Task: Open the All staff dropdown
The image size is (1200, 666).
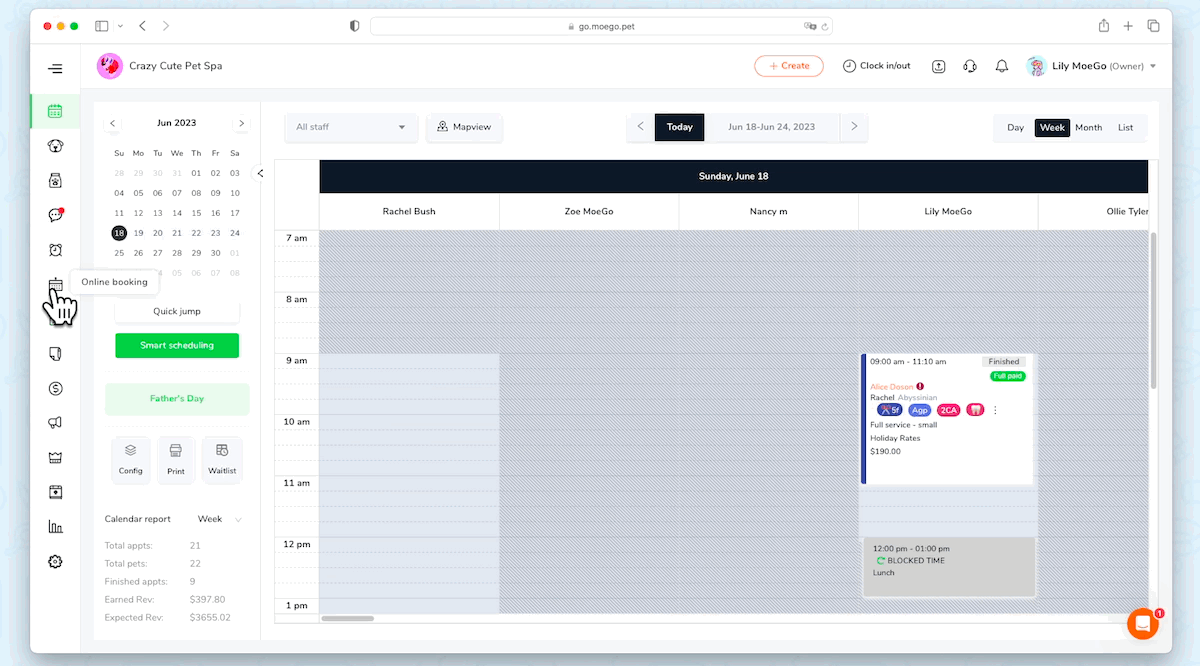Action: (351, 127)
